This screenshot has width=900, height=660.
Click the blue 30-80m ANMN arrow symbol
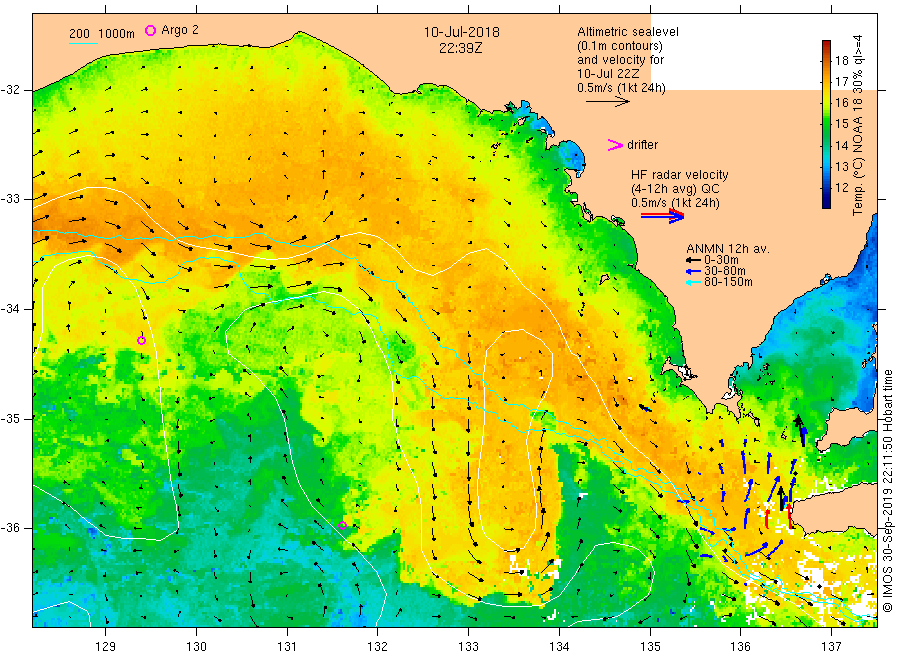coord(693,271)
